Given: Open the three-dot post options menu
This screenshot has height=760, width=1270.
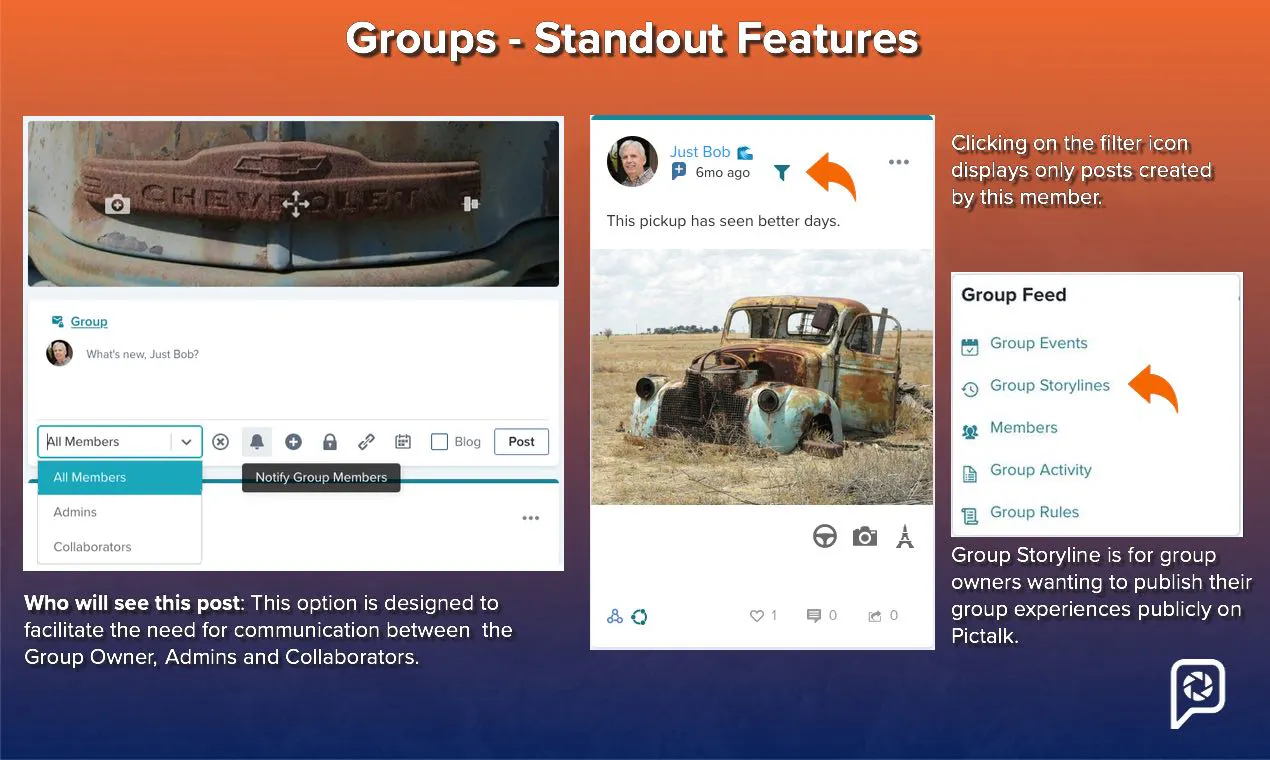Looking at the screenshot, I should click(899, 162).
